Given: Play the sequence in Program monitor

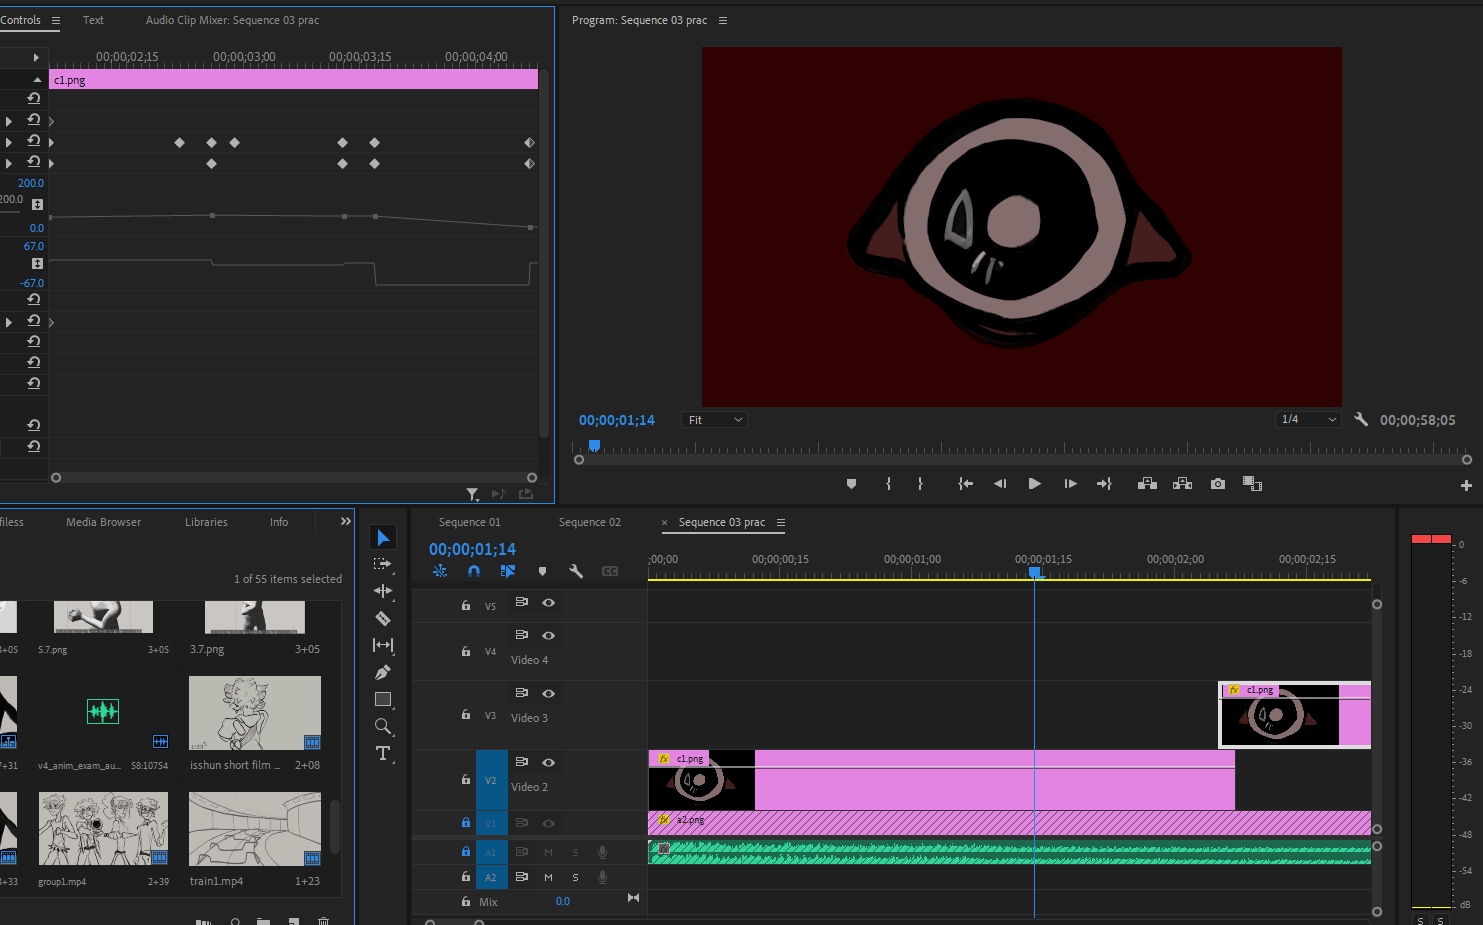Looking at the screenshot, I should pyautogui.click(x=1035, y=484).
